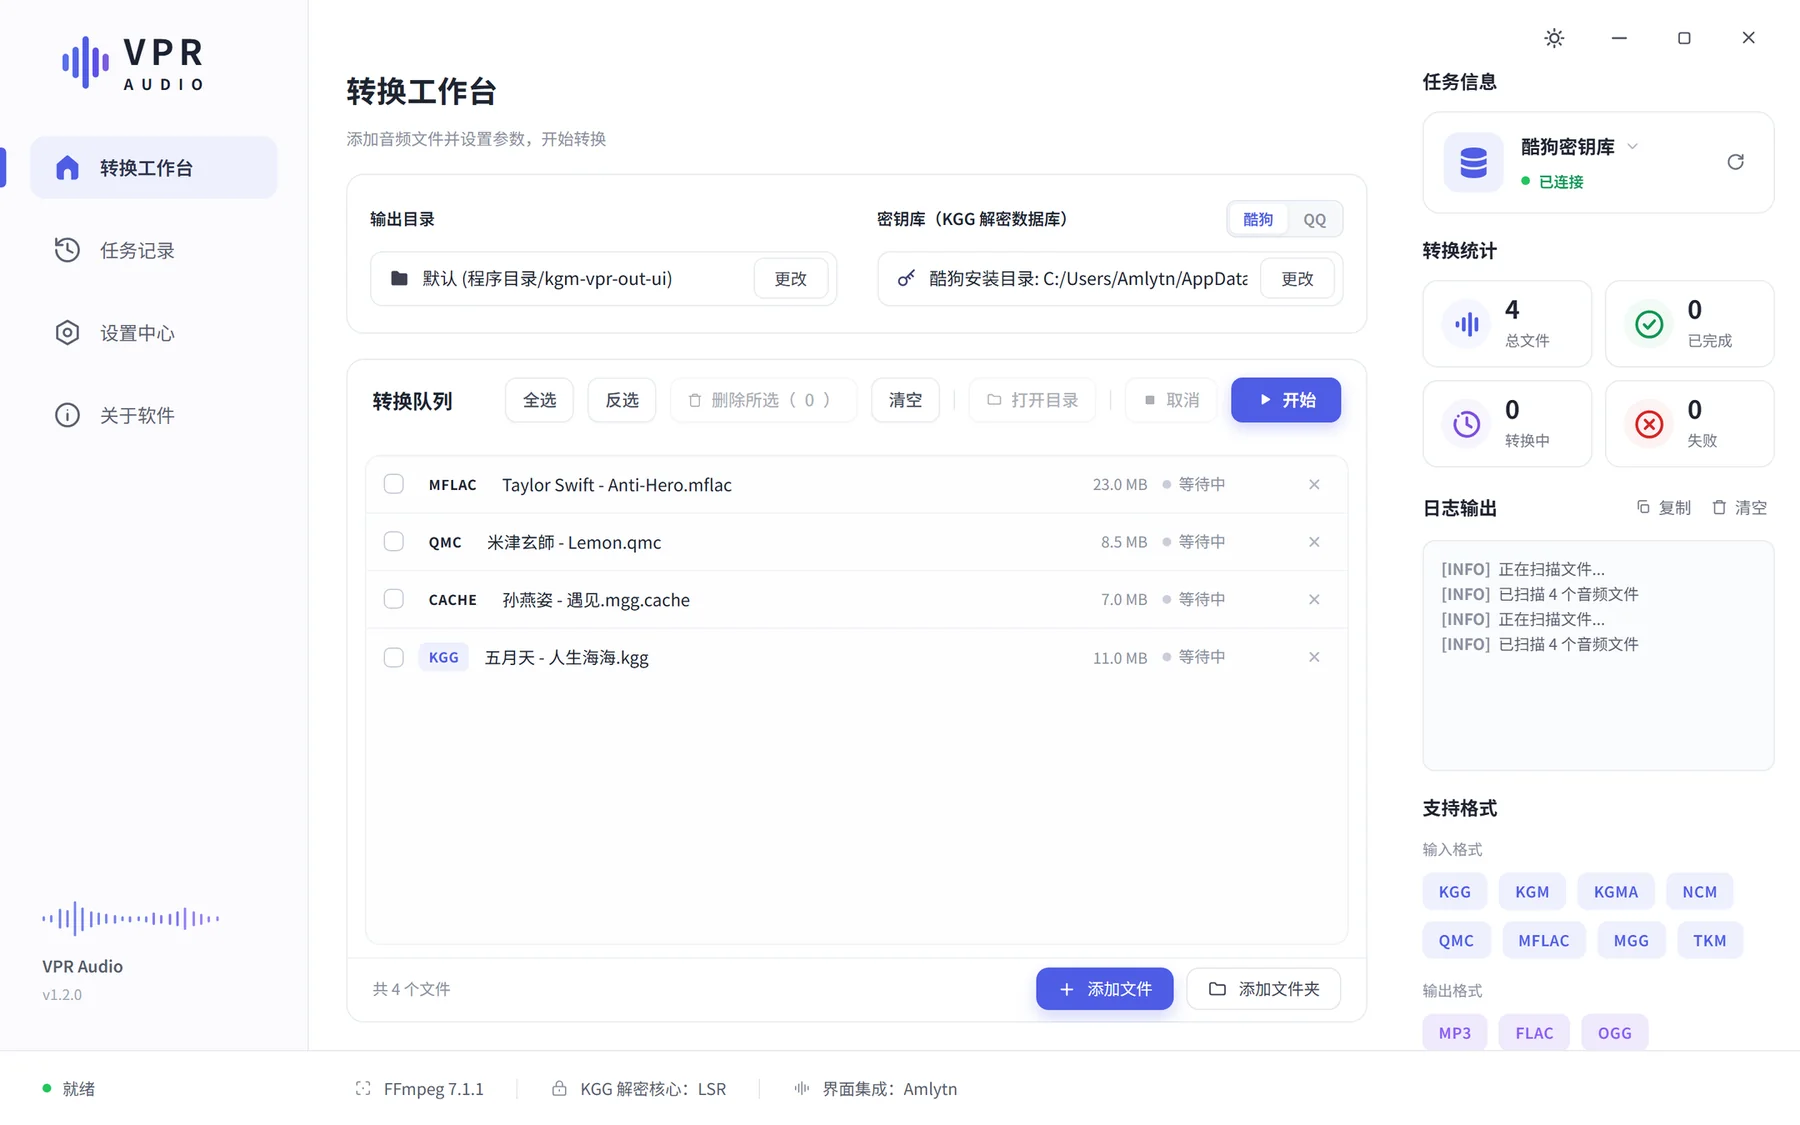The height and width of the screenshot is (1125, 1800).
Task: Click the 界面集成: Amlytn status text
Action: 889,1088
